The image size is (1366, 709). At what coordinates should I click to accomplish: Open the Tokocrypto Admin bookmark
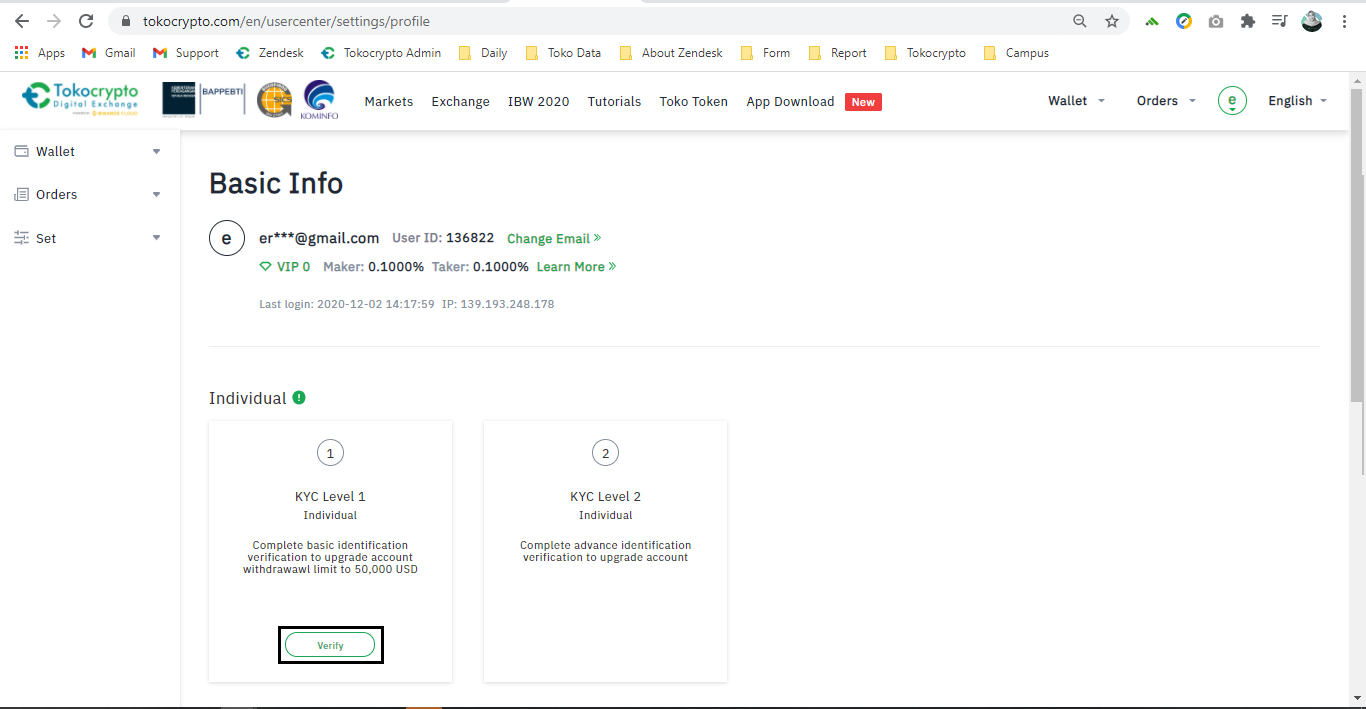coord(381,53)
